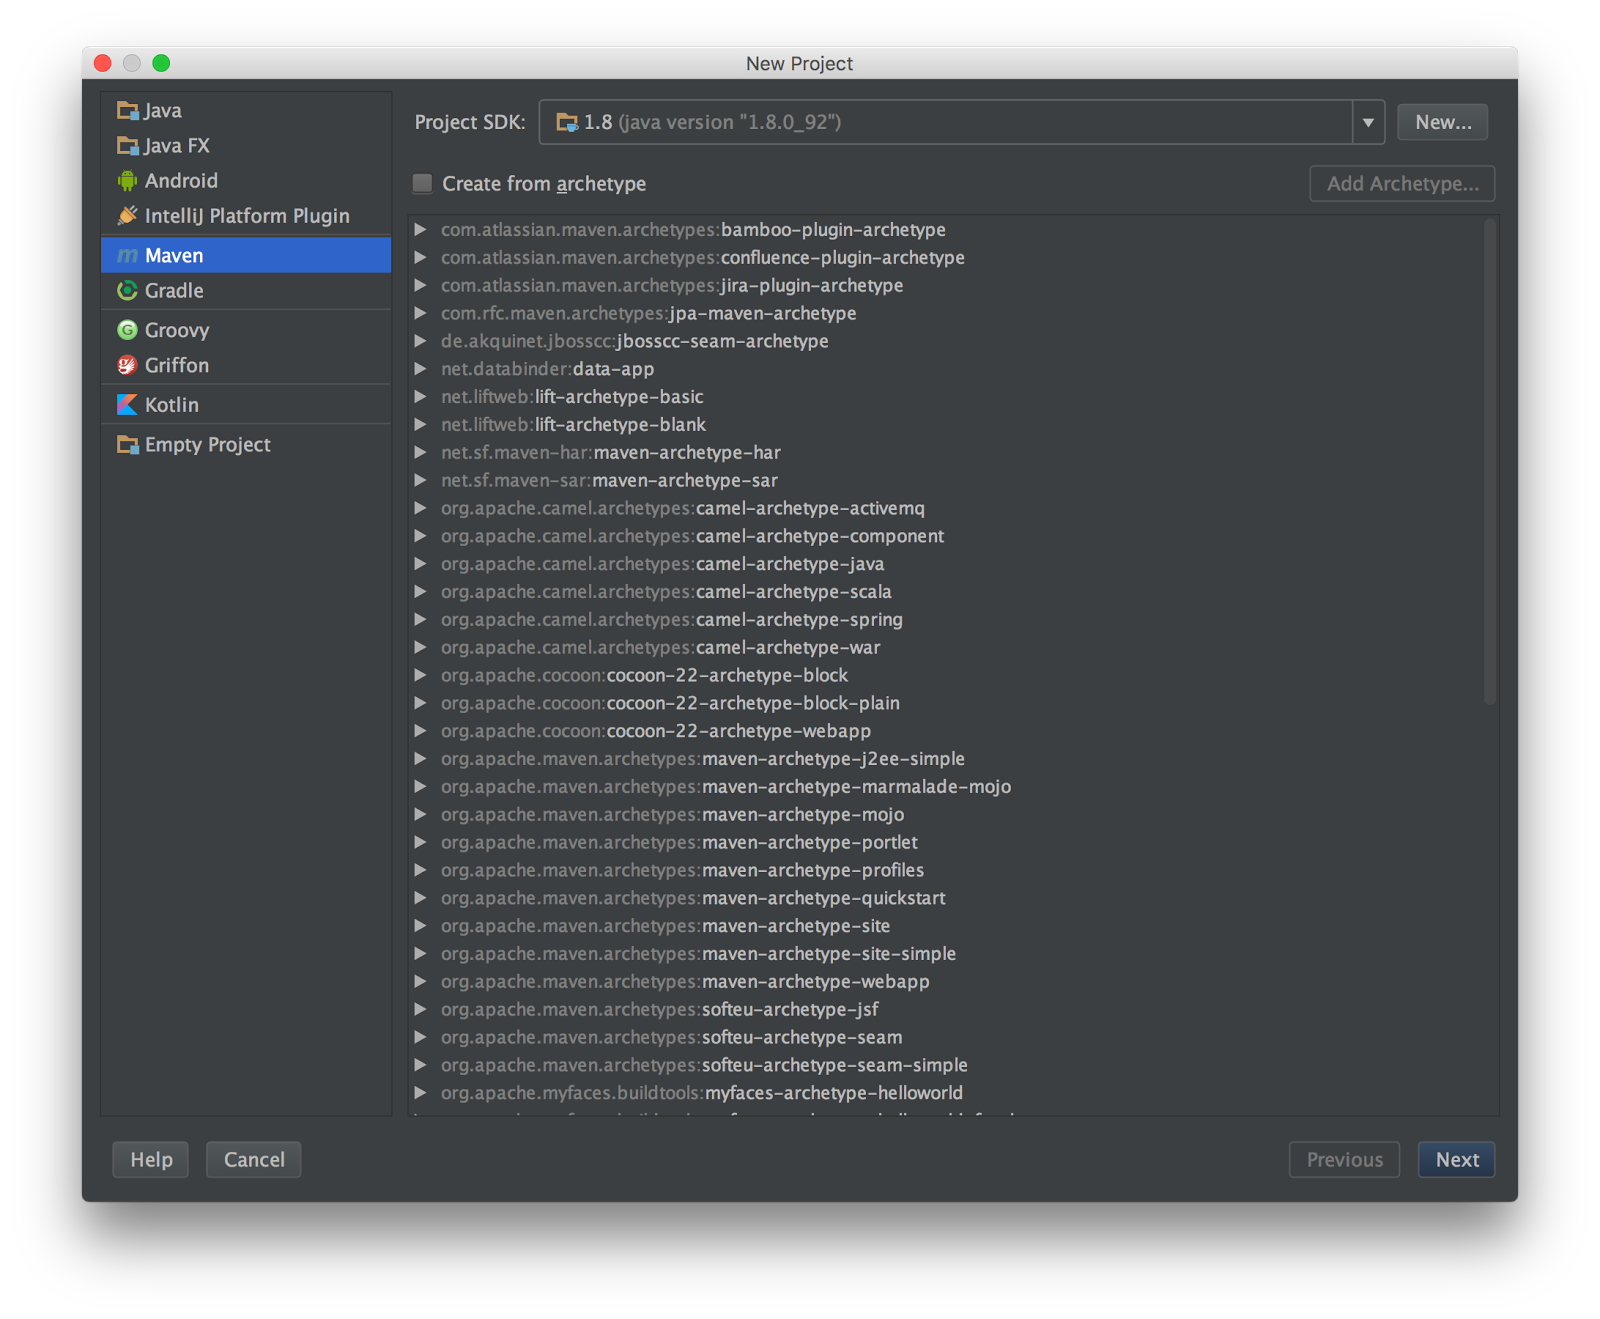Expand the maven-archetype-quickstart node
The image size is (1600, 1319).
(421, 898)
